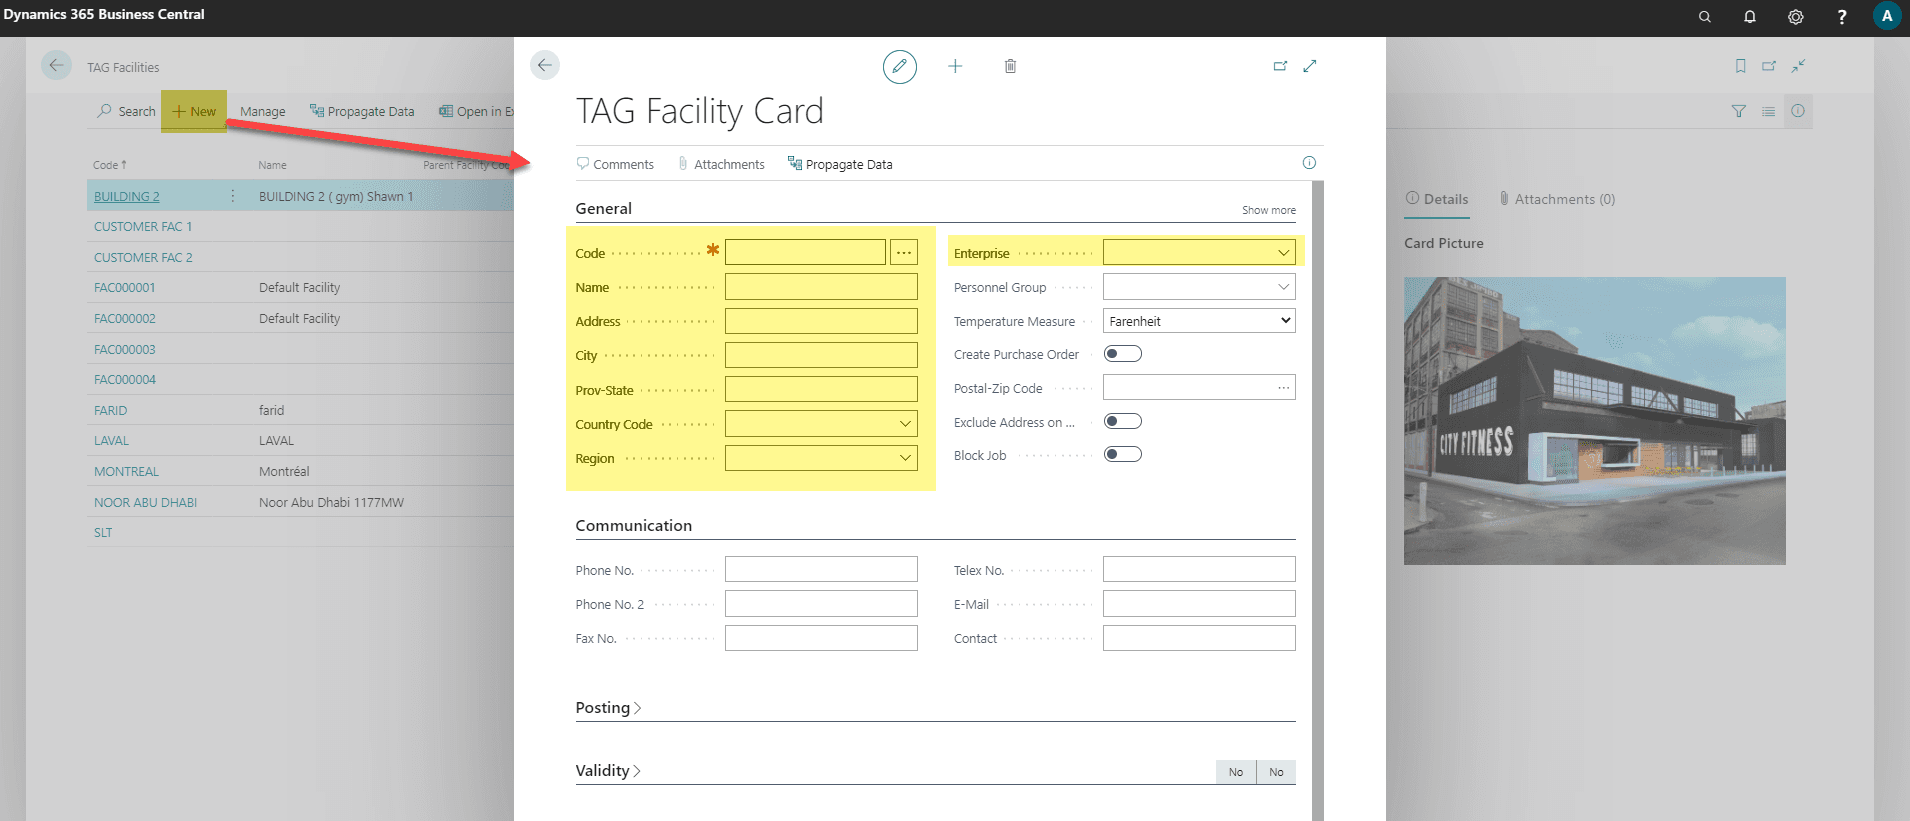Open CUSTOMER FAC 1 facility link
Viewport: 1910px width, 821px height.
pyautogui.click(x=143, y=227)
